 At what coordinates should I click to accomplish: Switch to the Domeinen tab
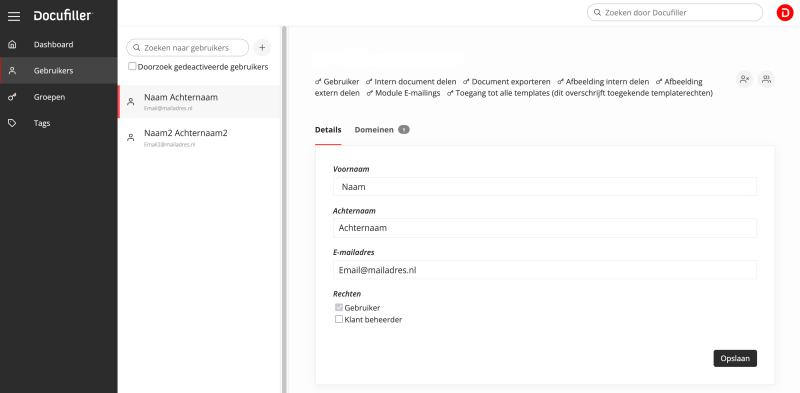[x=374, y=130]
